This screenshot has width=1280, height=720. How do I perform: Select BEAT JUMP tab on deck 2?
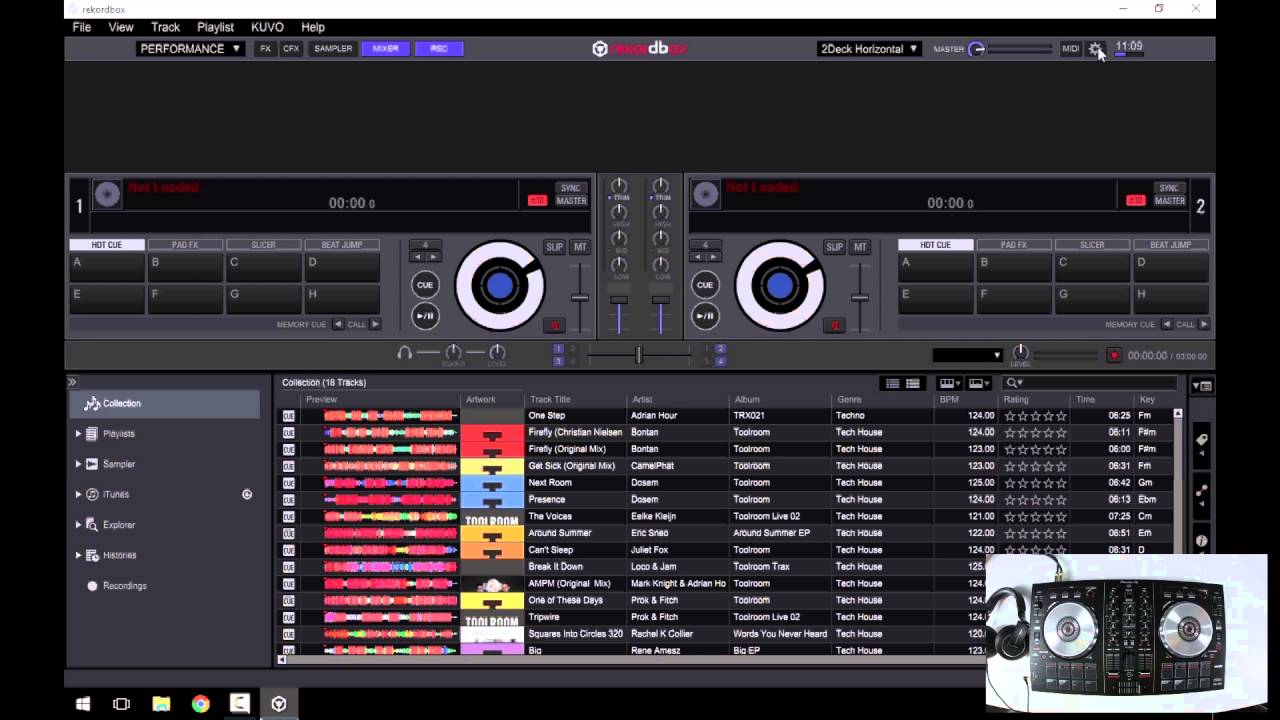pyautogui.click(x=1170, y=244)
